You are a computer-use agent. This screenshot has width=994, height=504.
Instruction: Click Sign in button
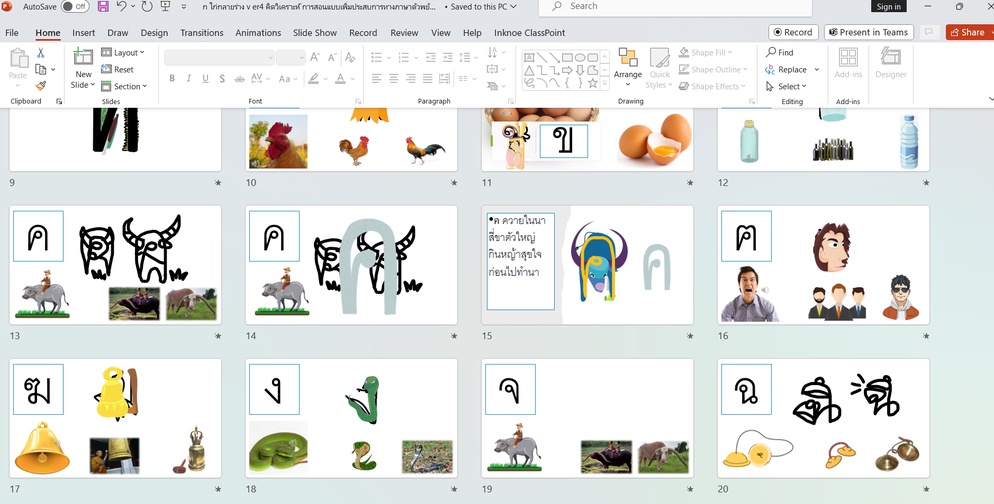888,6
